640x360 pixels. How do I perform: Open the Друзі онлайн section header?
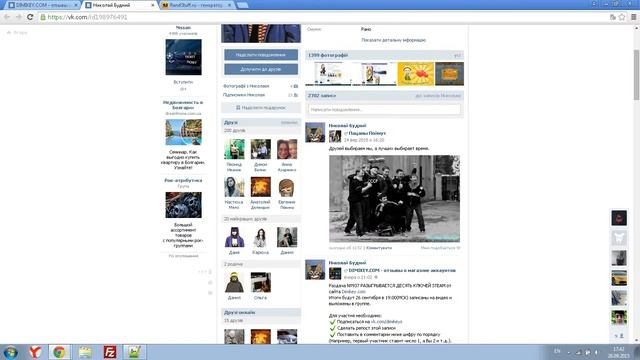[x=261, y=313]
